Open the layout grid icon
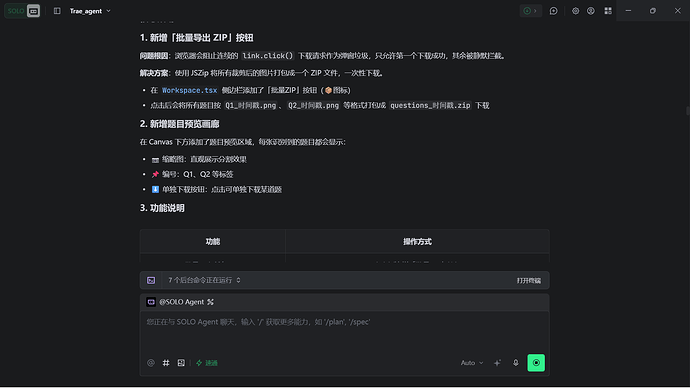690x388 pixels. (x=608, y=11)
